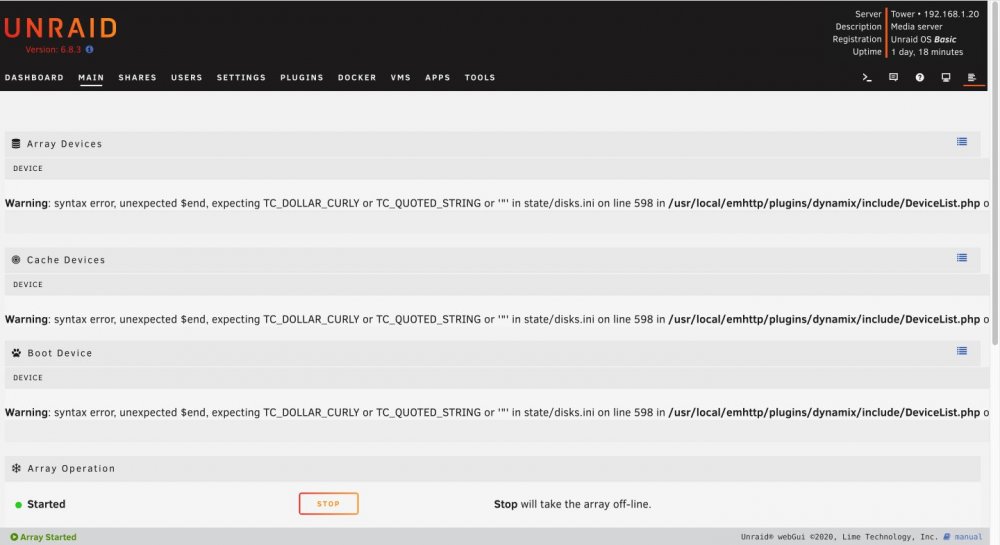The width and height of the screenshot is (1000, 545).
Task: Open the Dashboard tab
Action: coord(34,77)
